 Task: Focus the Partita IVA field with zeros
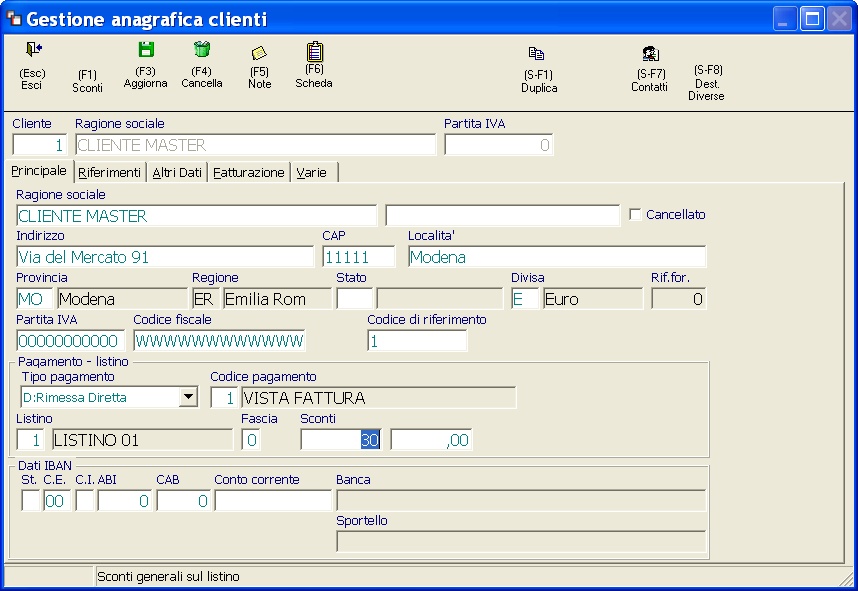point(71,341)
